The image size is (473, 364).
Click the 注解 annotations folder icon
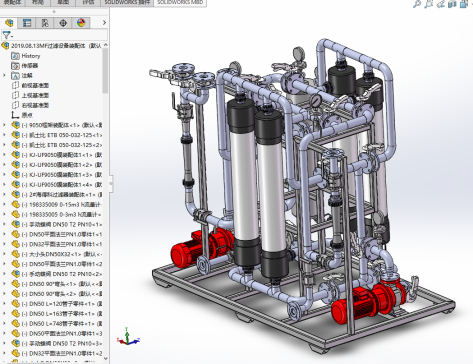tap(15, 76)
